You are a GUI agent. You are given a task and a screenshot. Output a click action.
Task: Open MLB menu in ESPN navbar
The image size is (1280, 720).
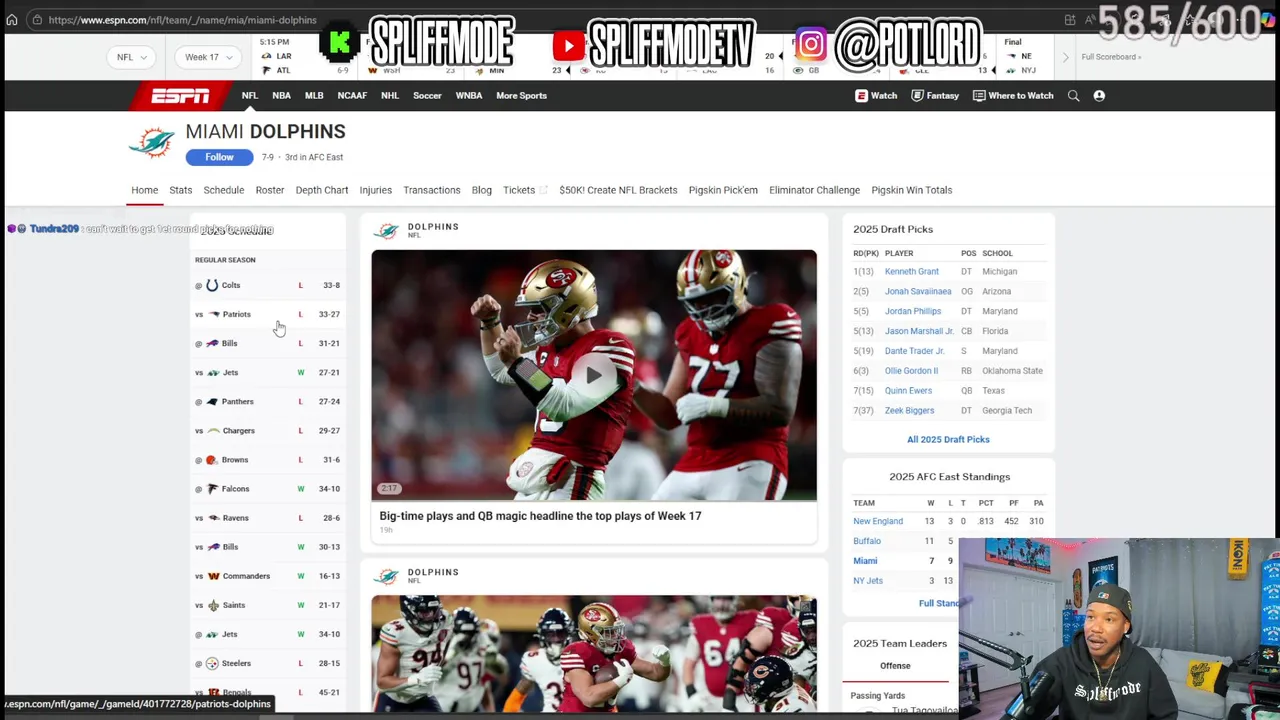(314, 96)
